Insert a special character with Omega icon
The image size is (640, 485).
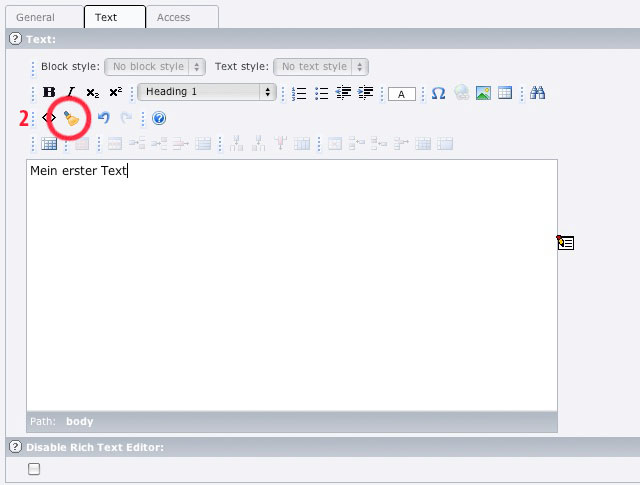point(438,93)
